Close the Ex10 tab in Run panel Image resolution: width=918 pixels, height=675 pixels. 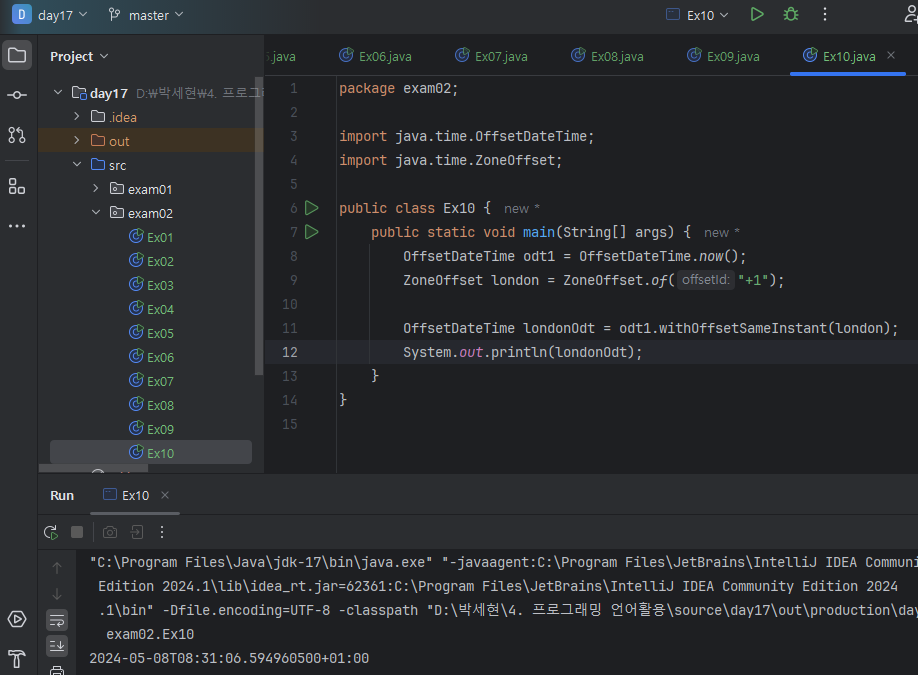click(165, 495)
